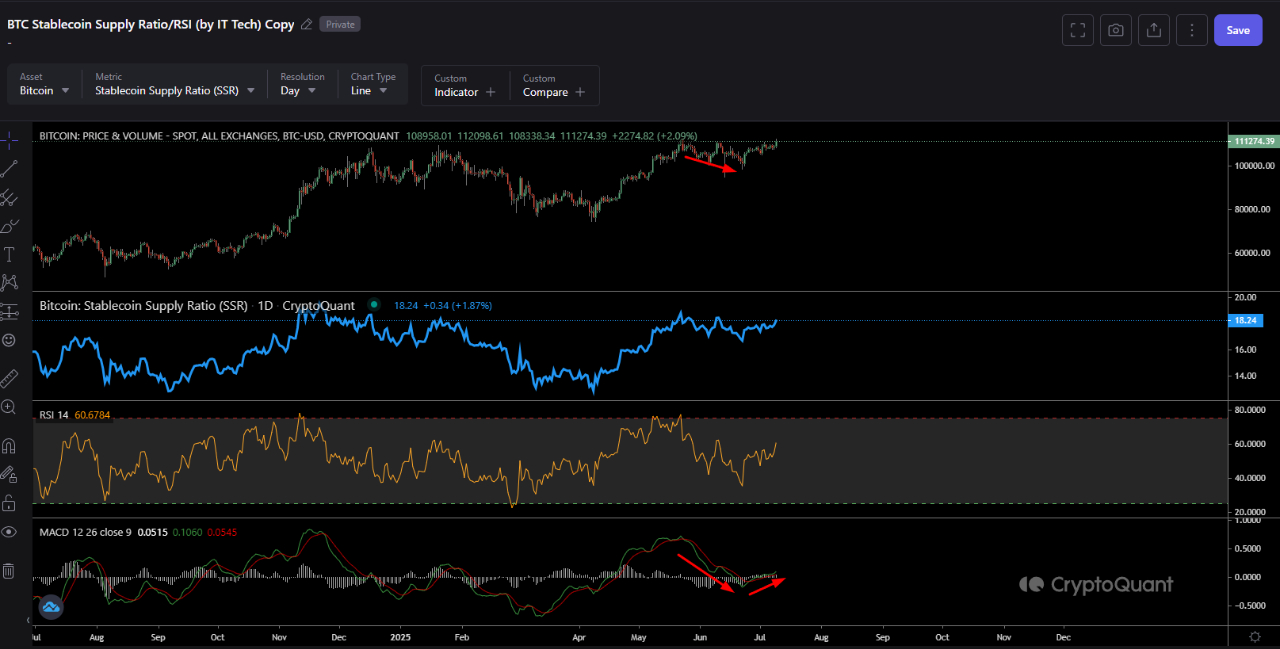Enable magnet mode in the drawing toolbar
Image resolution: width=1280 pixels, height=649 pixels.
coord(10,445)
